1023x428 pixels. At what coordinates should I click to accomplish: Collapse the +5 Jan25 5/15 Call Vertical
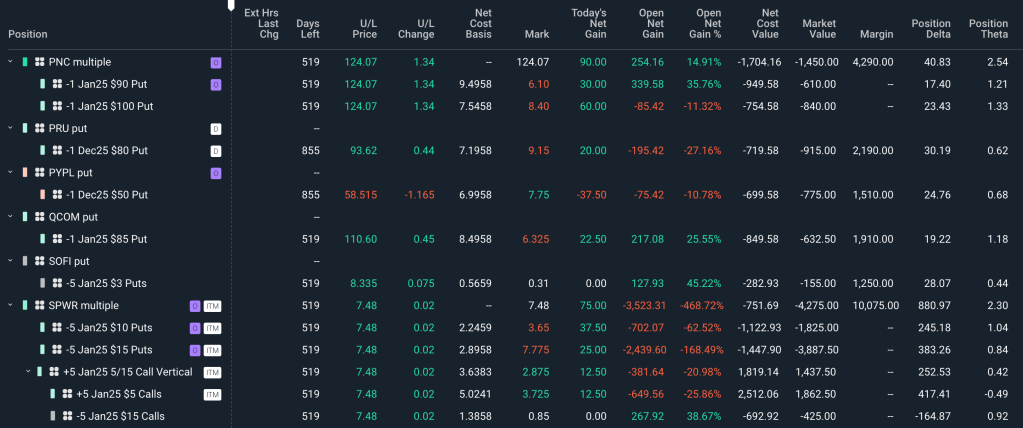pyautogui.click(x=27, y=371)
